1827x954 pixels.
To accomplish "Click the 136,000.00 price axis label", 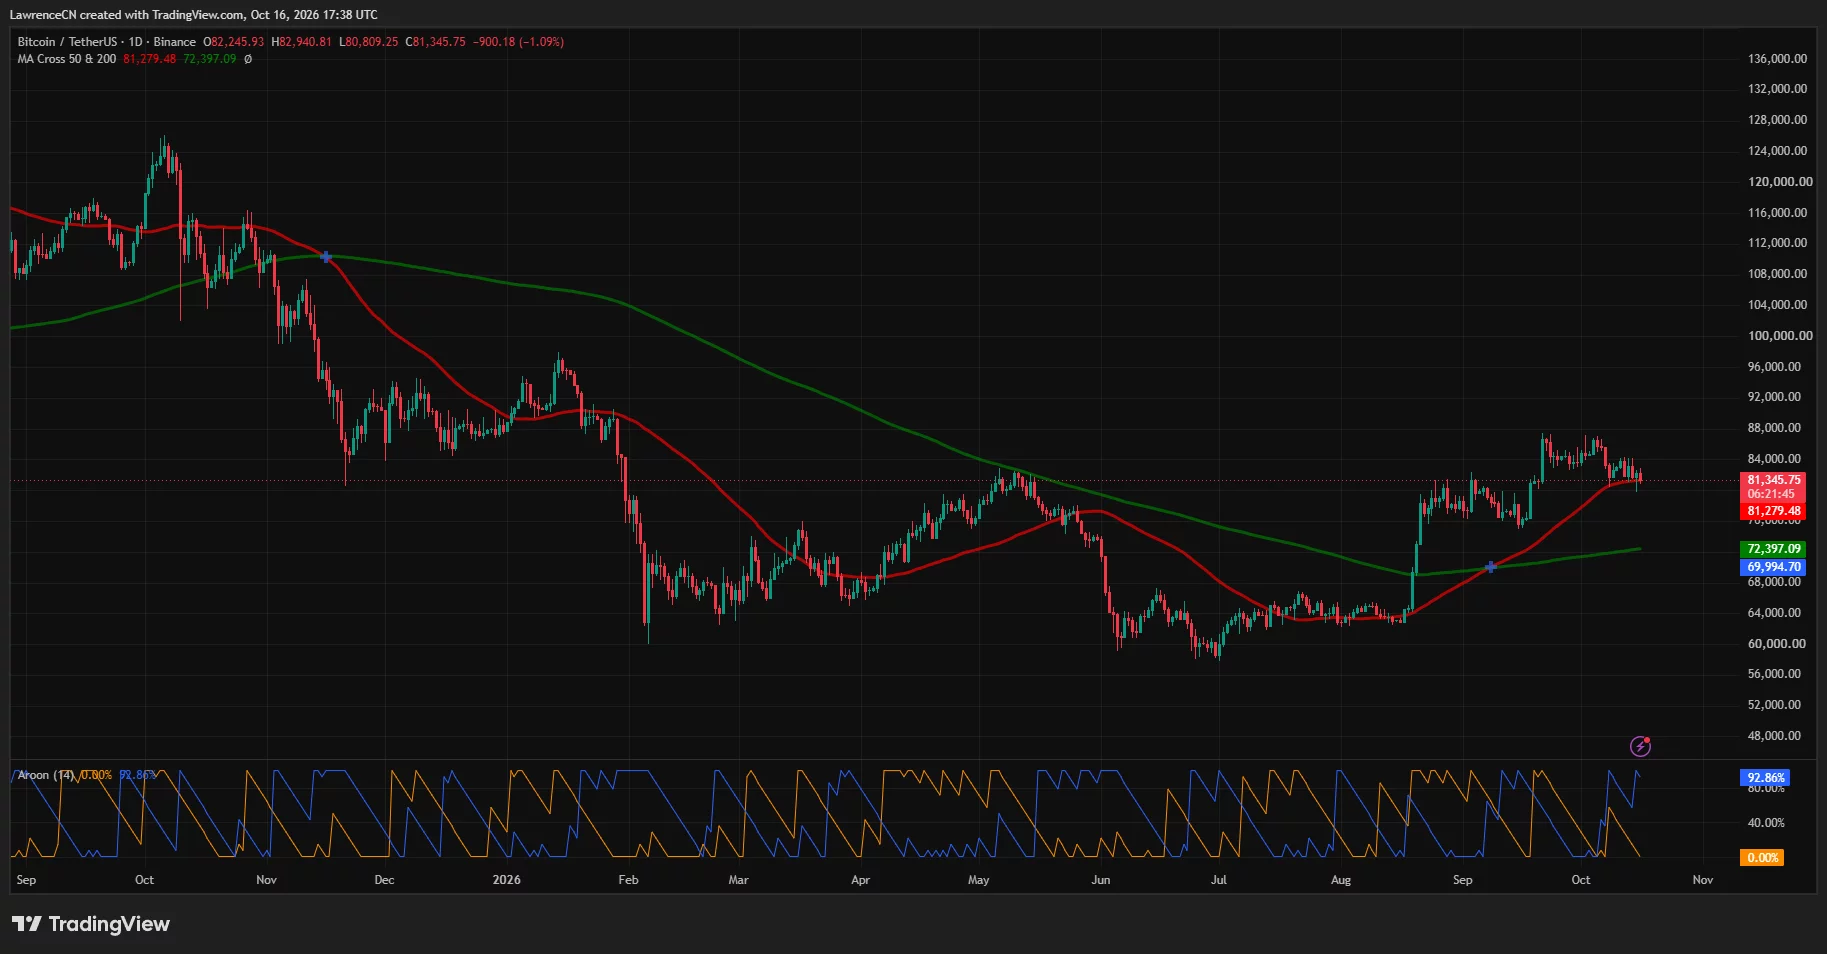I will (1777, 59).
